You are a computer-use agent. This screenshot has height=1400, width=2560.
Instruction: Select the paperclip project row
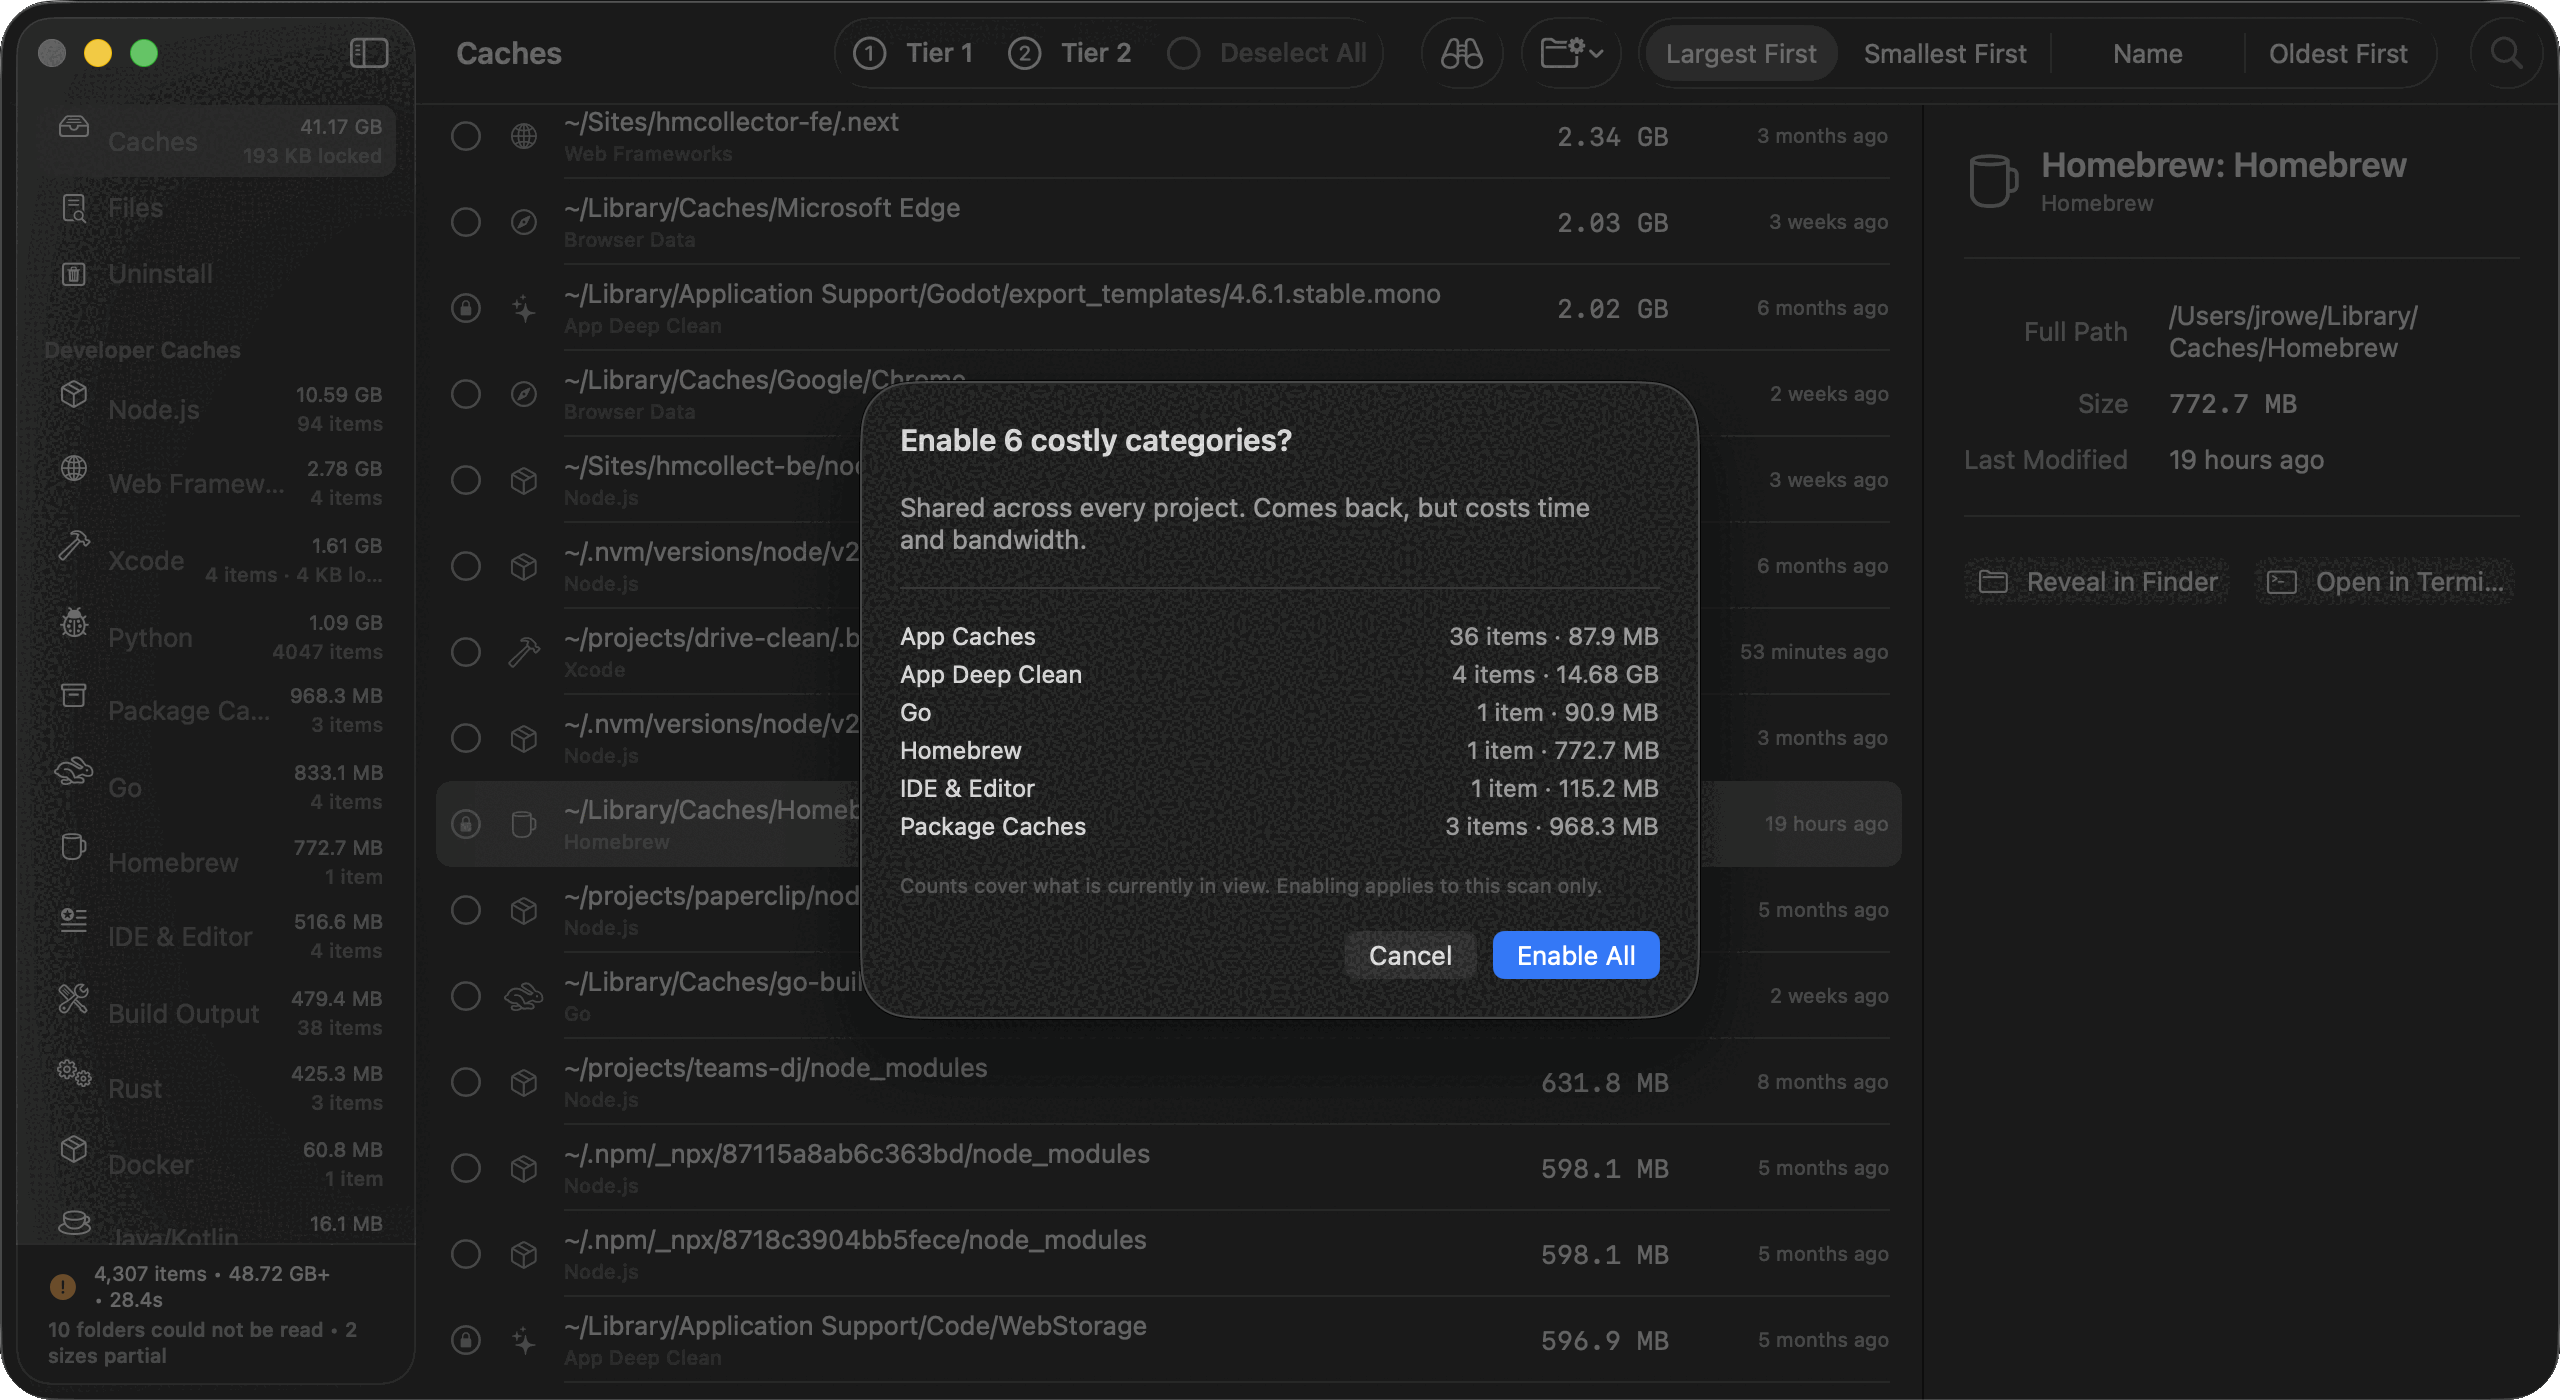point(1168,910)
